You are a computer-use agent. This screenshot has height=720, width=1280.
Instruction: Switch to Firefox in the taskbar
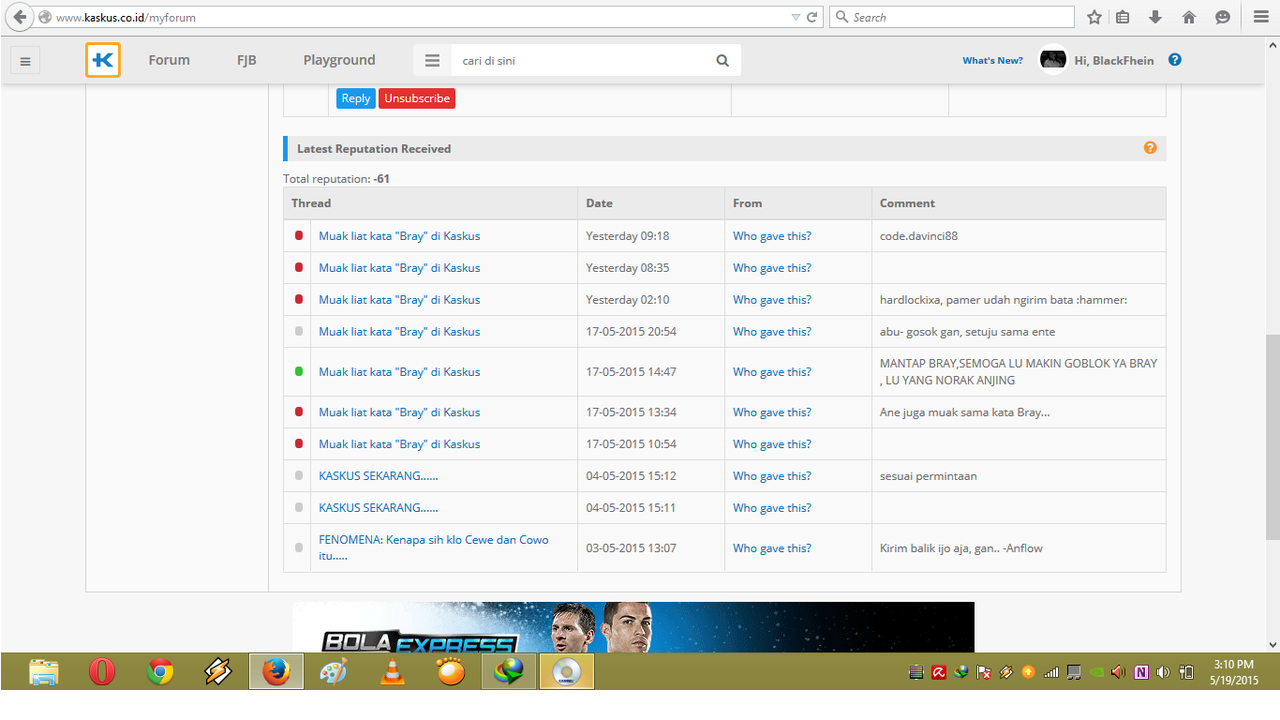point(276,672)
